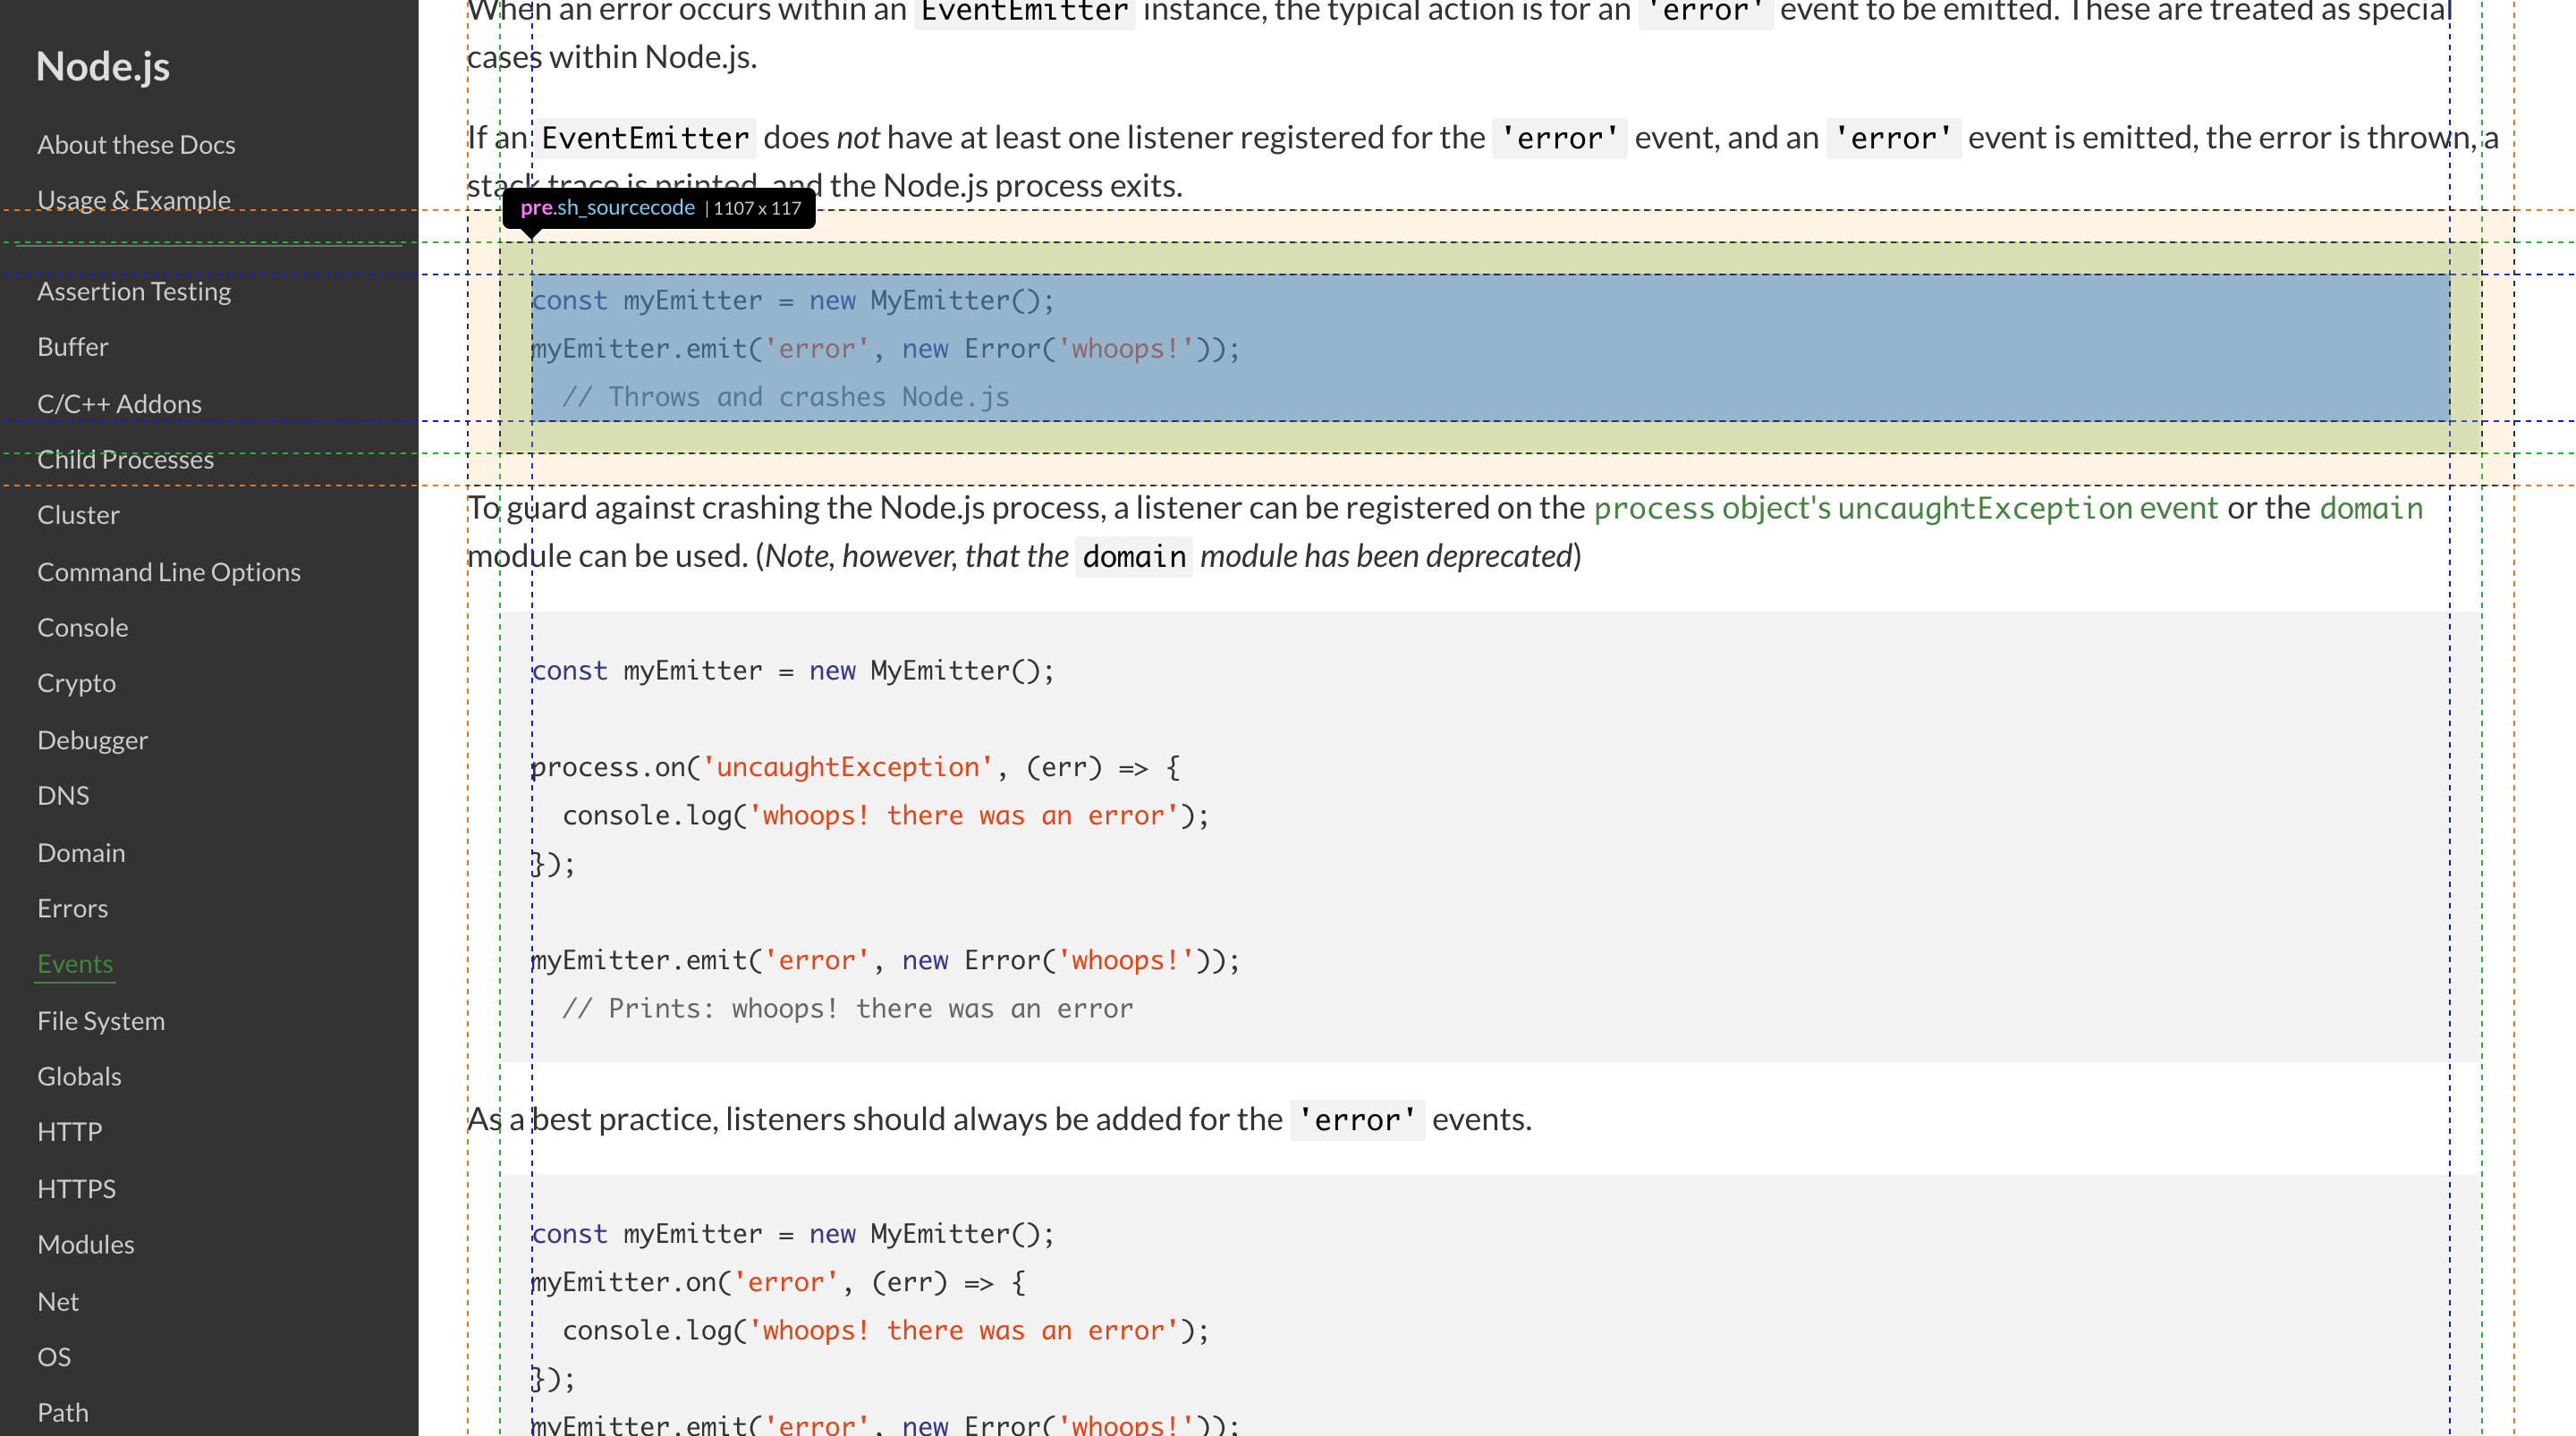Select Buffer in the sidebar
Image resolution: width=2576 pixels, height=1436 pixels.
point(72,347)
